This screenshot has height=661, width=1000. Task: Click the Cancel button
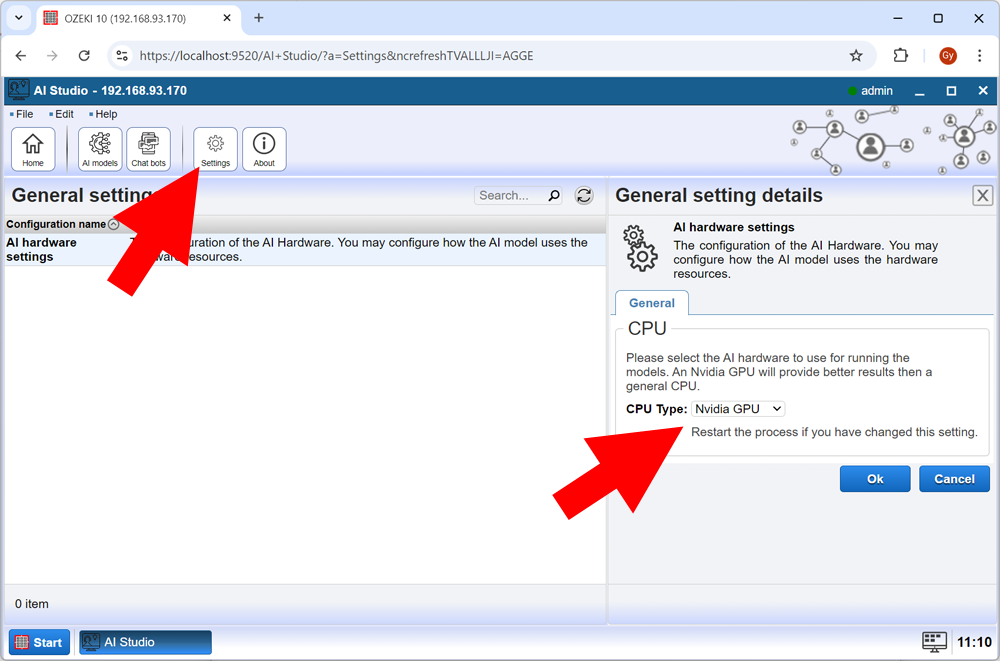(954, 479)
